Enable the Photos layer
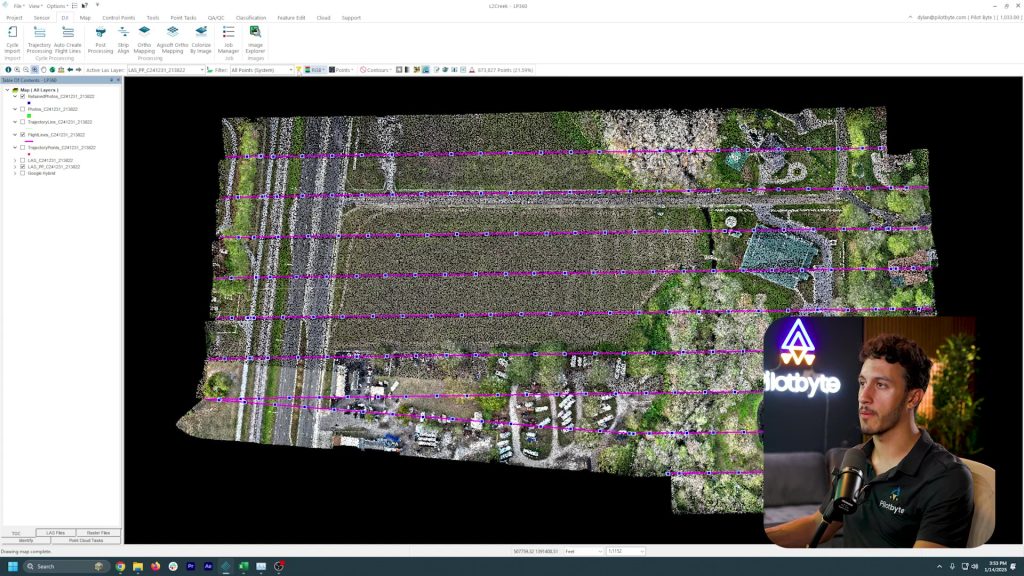The height and width of the screenshot is (576, 1024). pos(22,109)
